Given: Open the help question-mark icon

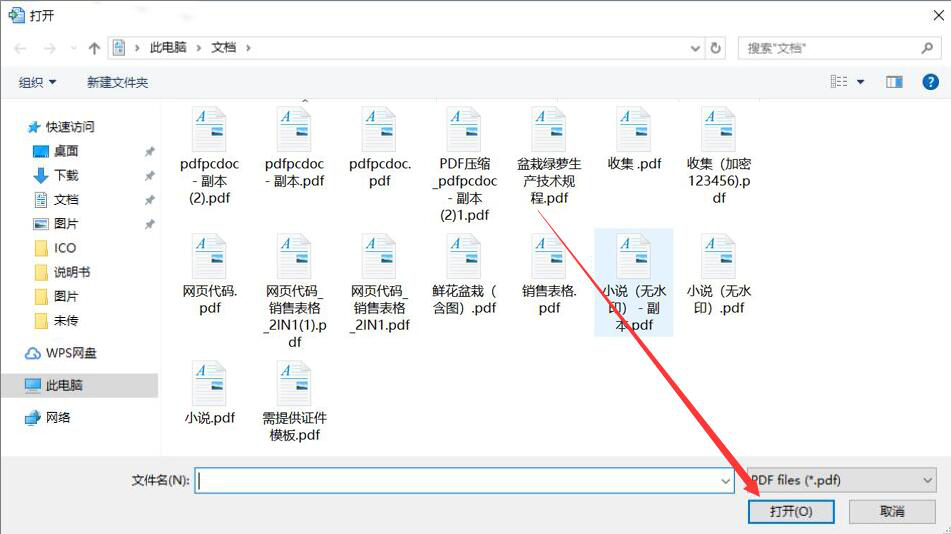Looking at the screenshot, I should click(930, 82).
